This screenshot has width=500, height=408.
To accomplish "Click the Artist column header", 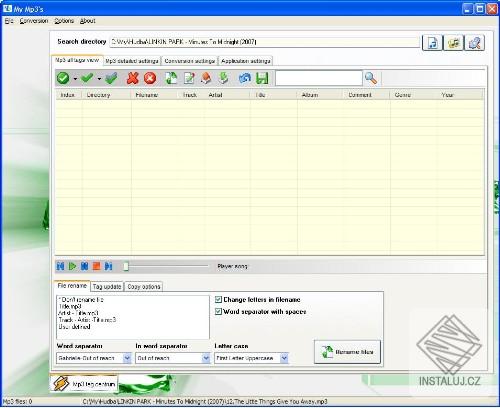I will pos(227,95).
